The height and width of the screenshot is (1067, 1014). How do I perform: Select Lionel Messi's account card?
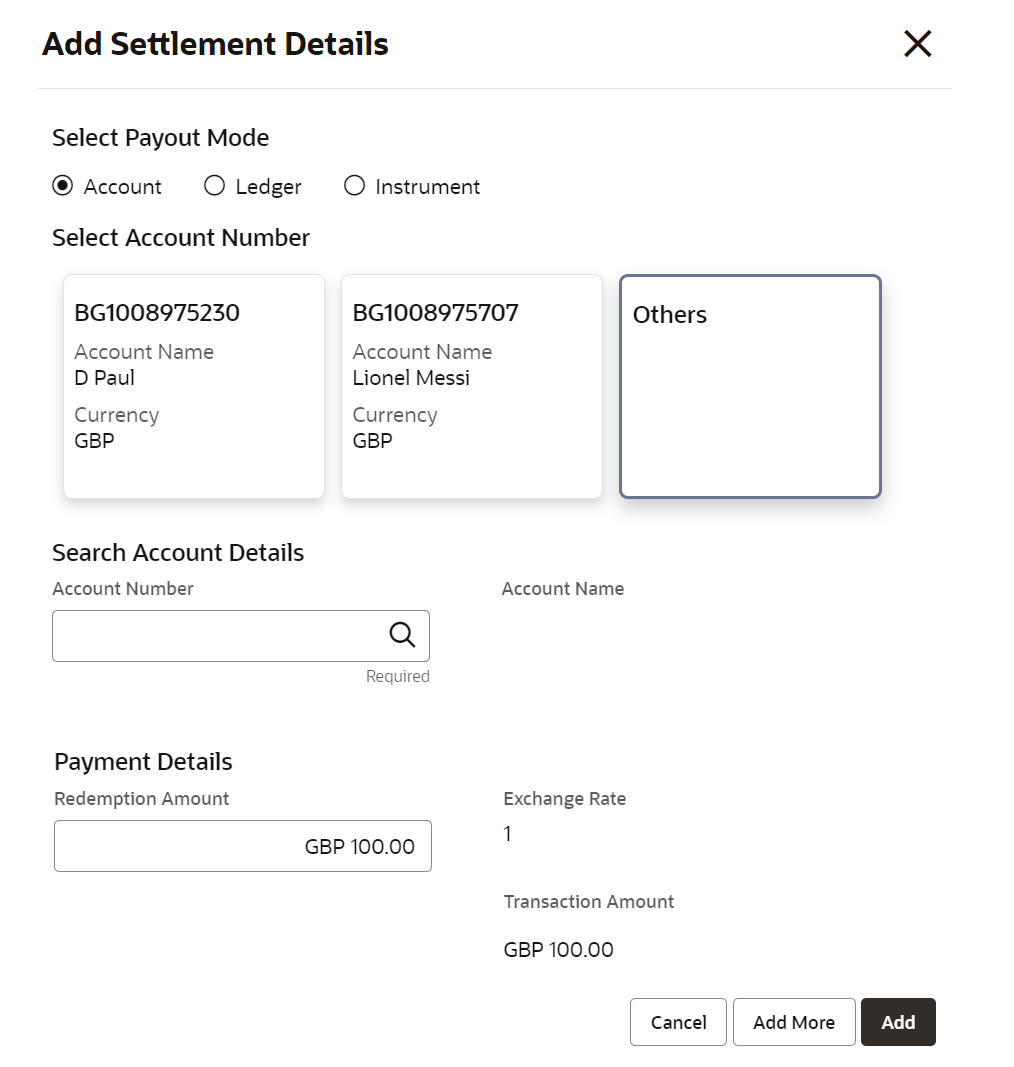pos(472,386)
